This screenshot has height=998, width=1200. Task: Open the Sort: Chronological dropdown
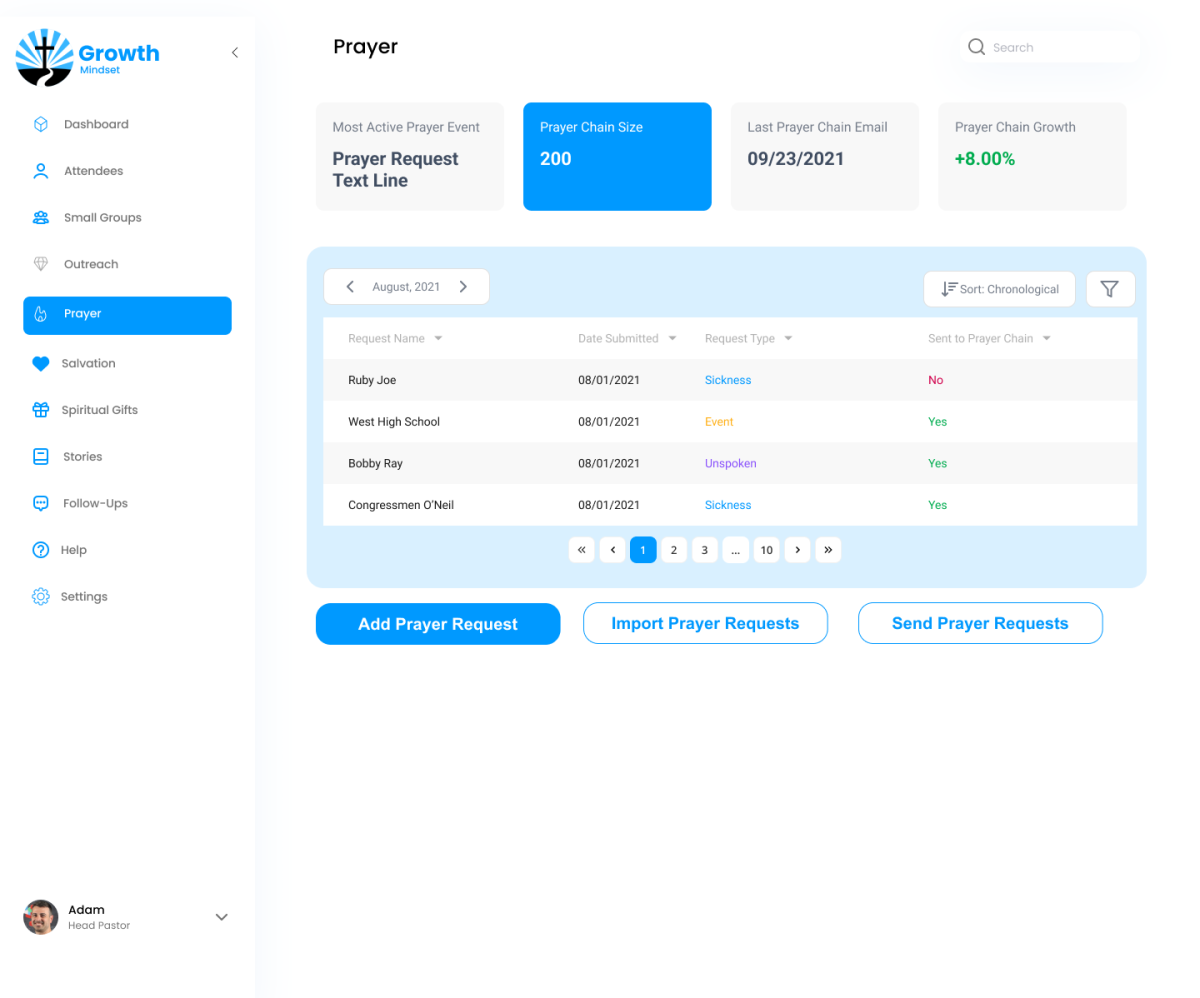pos(999,289)
